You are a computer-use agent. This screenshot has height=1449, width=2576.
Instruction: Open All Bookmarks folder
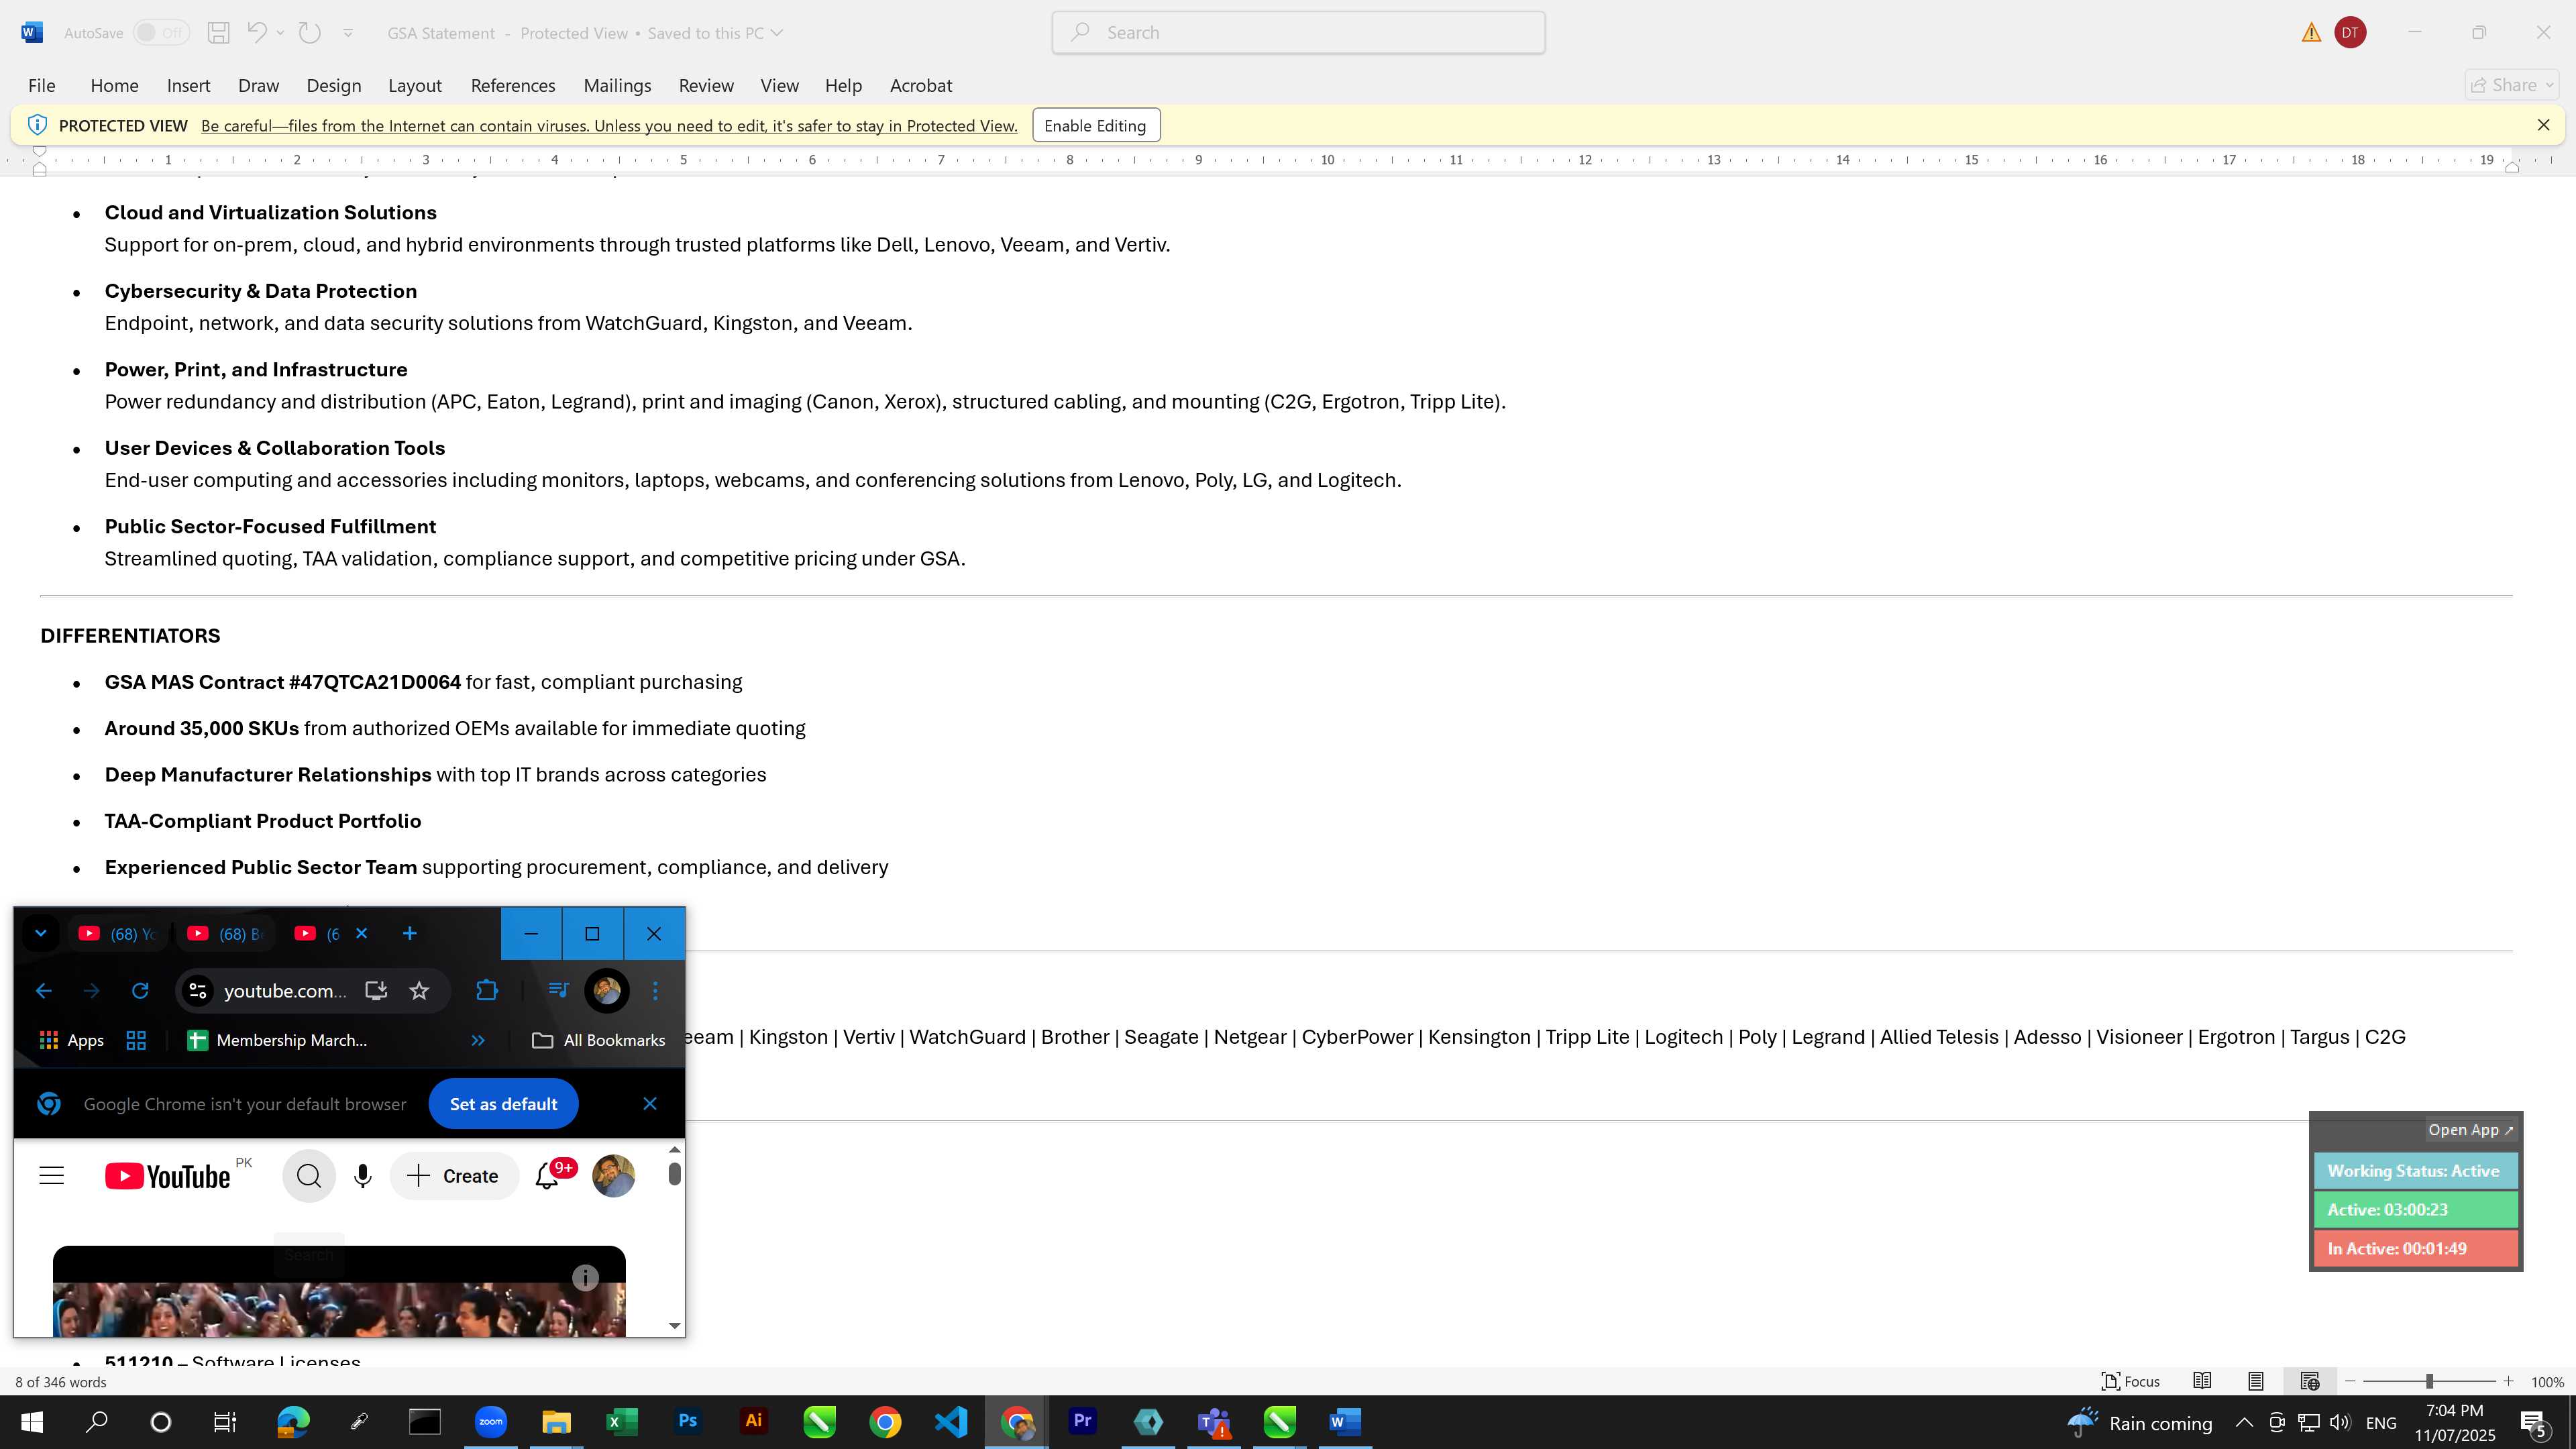598,1041
